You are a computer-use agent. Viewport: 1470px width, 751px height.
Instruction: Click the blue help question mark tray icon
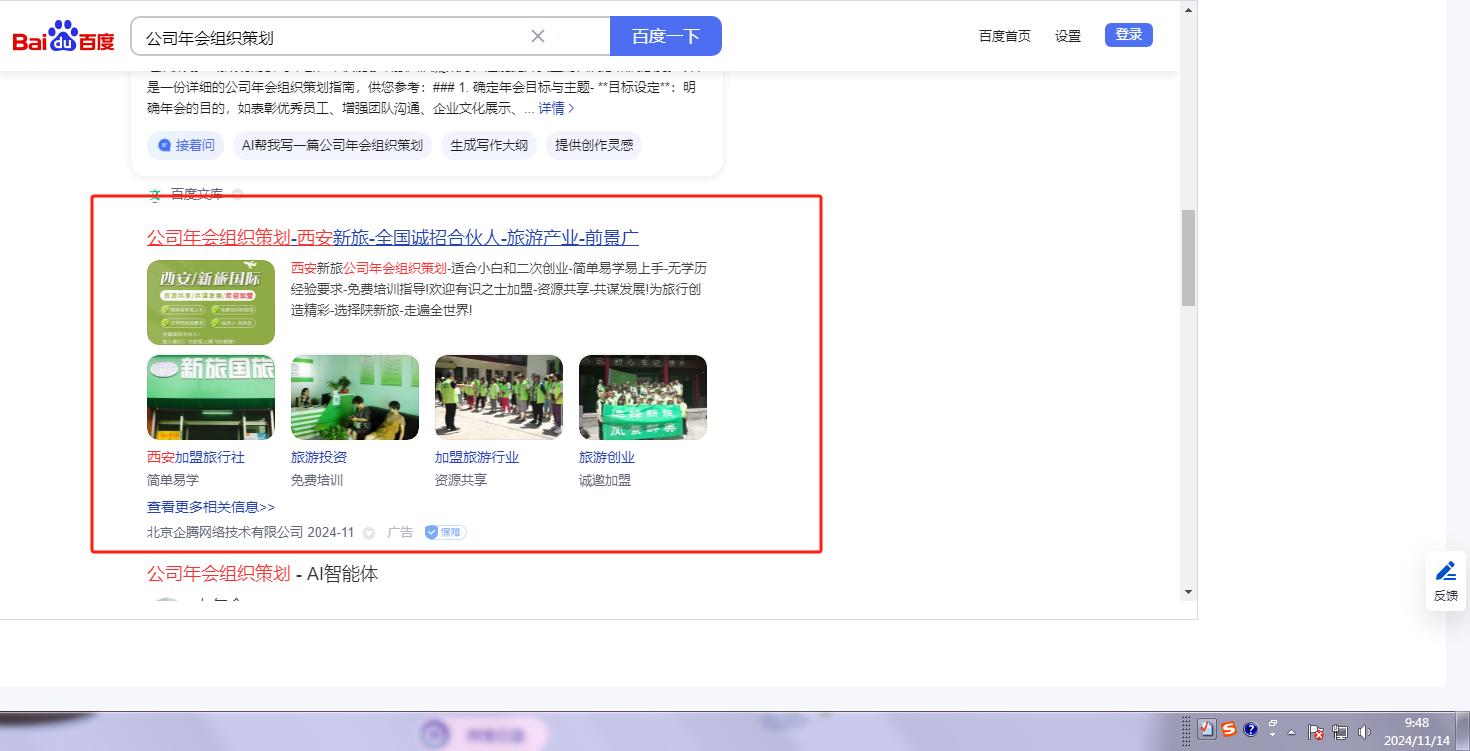pyautogui.click(x=1250, y=729)
